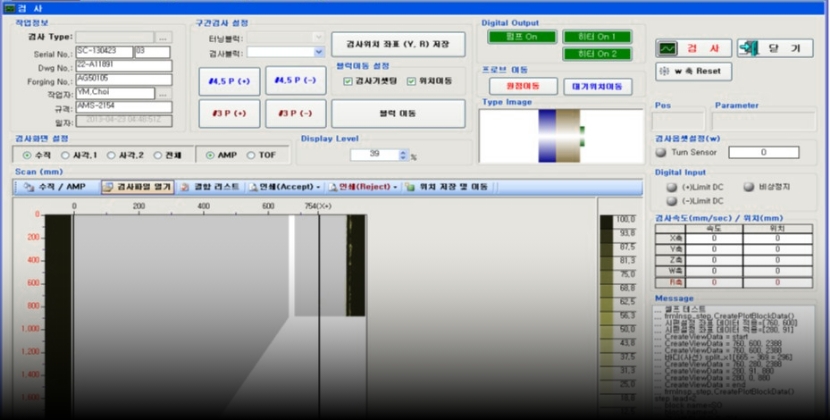Toggle the 검사기셋팅 checkbox
The image size is (830, 420).
point(348,82)
